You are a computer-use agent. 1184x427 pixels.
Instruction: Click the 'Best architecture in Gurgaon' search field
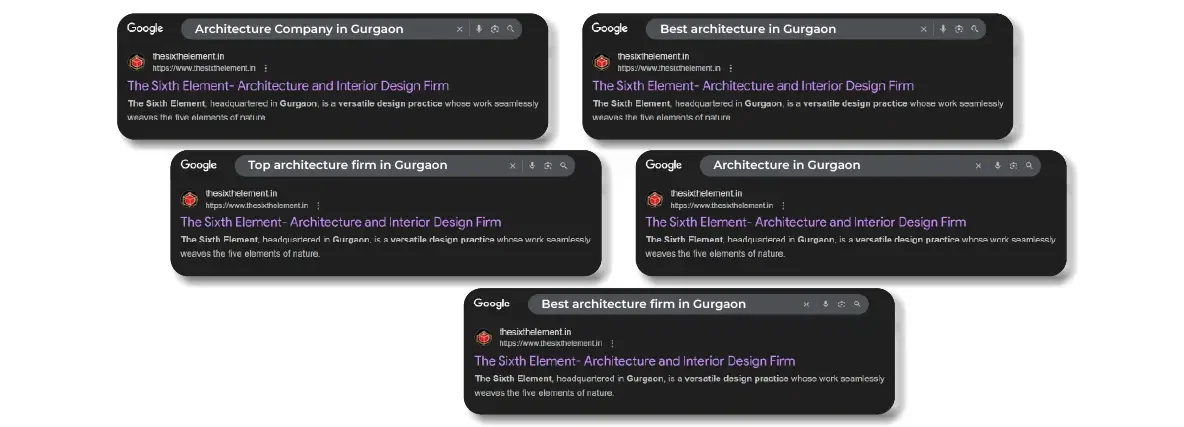coord(816,29)
